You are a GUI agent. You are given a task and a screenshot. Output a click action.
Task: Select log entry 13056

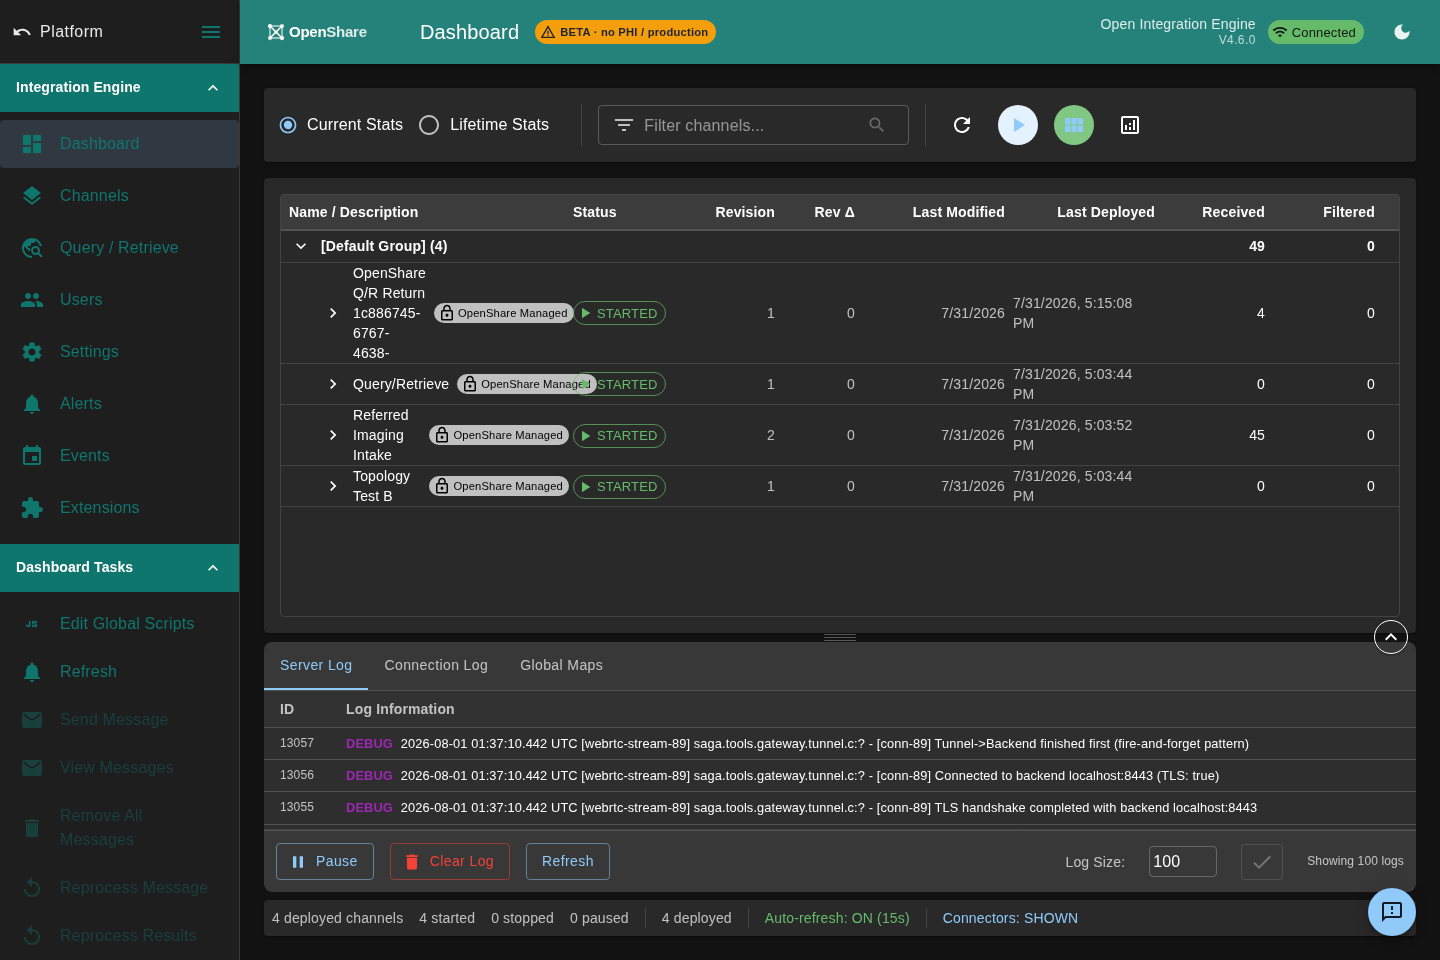tap(840, 776)
